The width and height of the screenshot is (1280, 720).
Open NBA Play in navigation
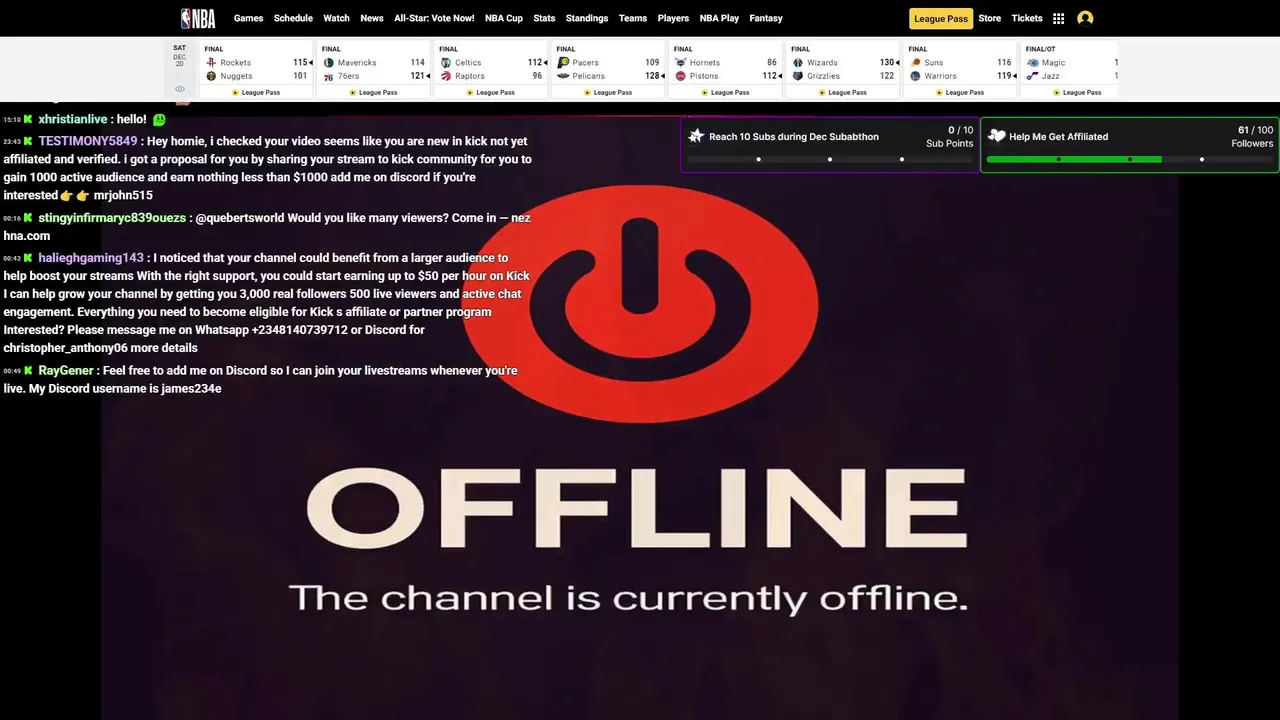pyautogui.click(x=719, y=18)
